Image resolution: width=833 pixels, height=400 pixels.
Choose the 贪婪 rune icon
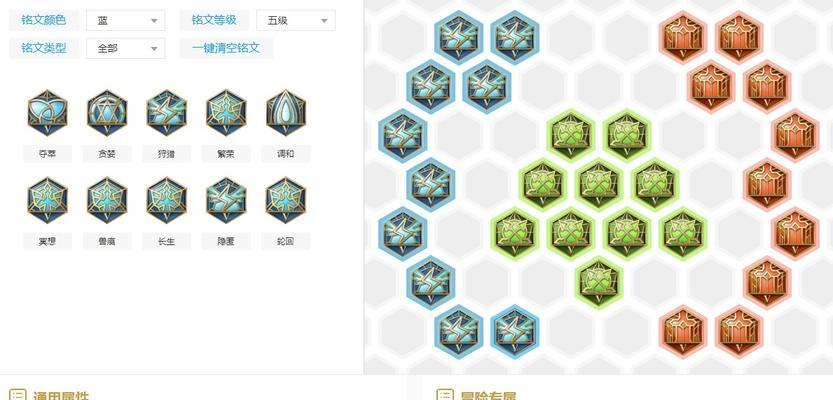[107, 113]
